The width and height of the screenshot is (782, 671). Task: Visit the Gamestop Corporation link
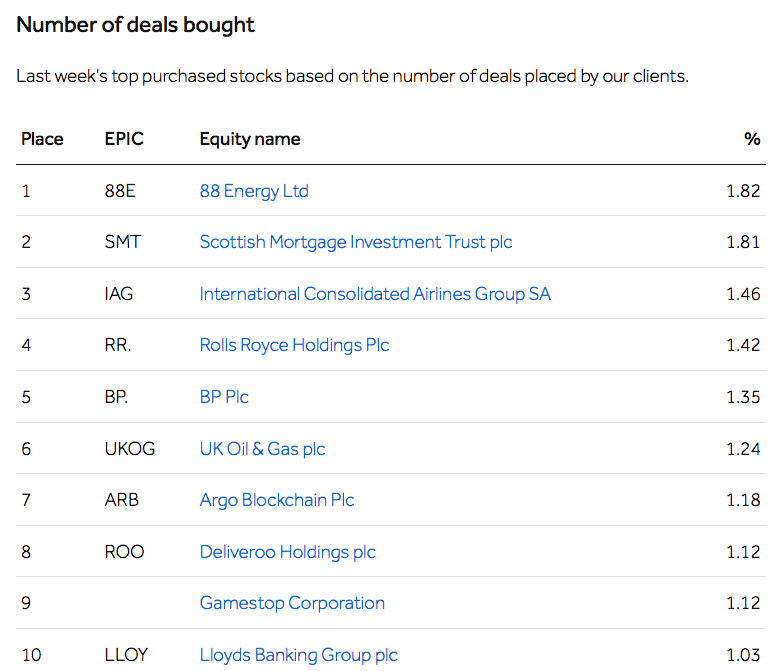pyautogui.click(x=292, y=603)
